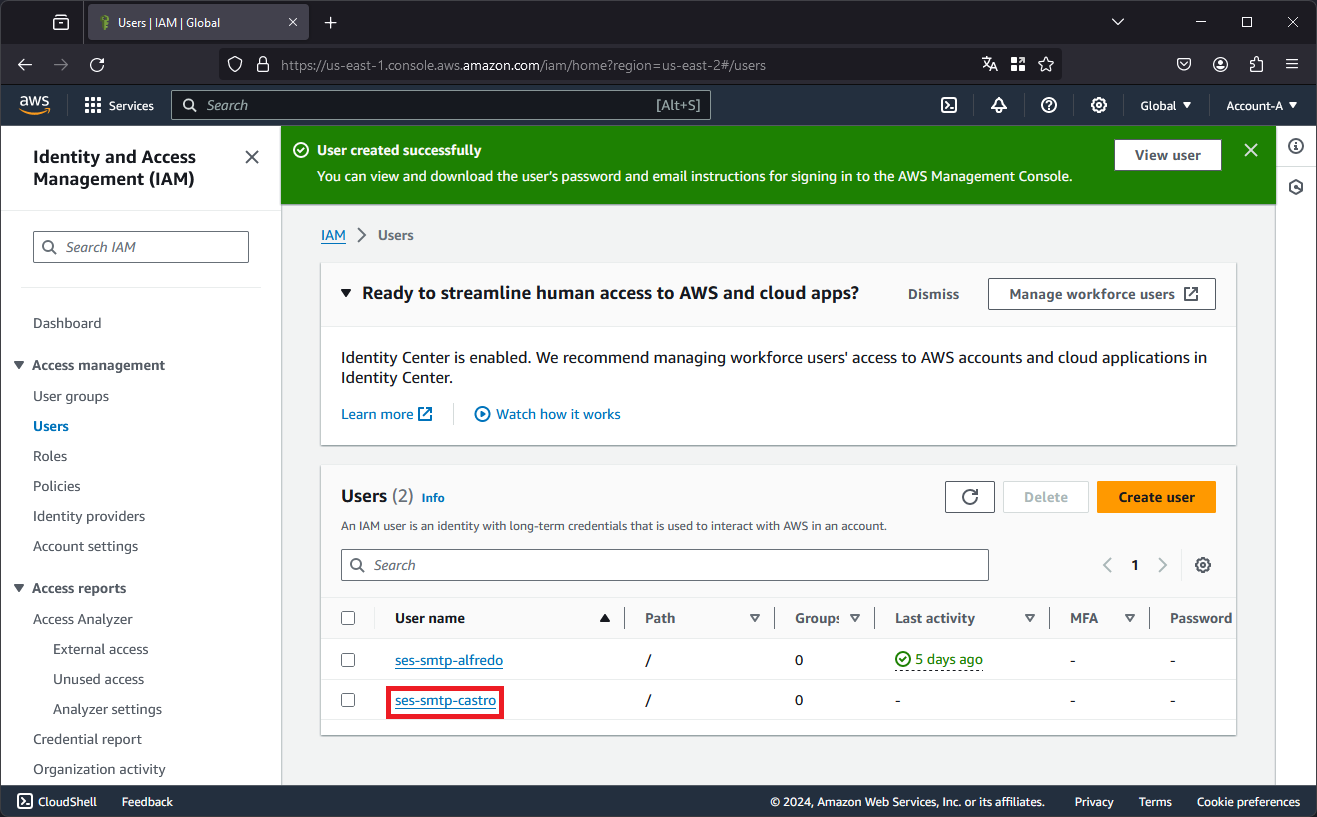This screenshot has width=1317, height=817.
Task: Open AWS console settings gear
Action: click(x=1099, y=105)
